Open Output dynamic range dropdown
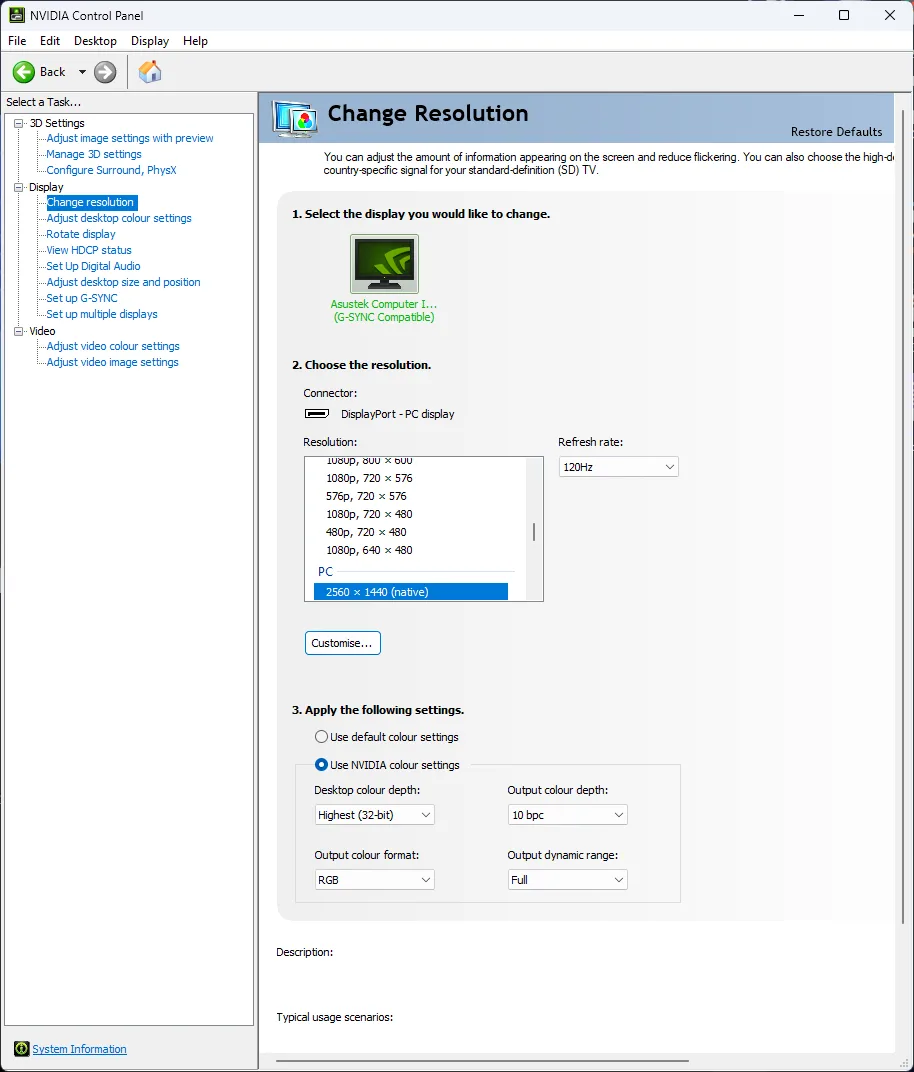 point(567,880)
